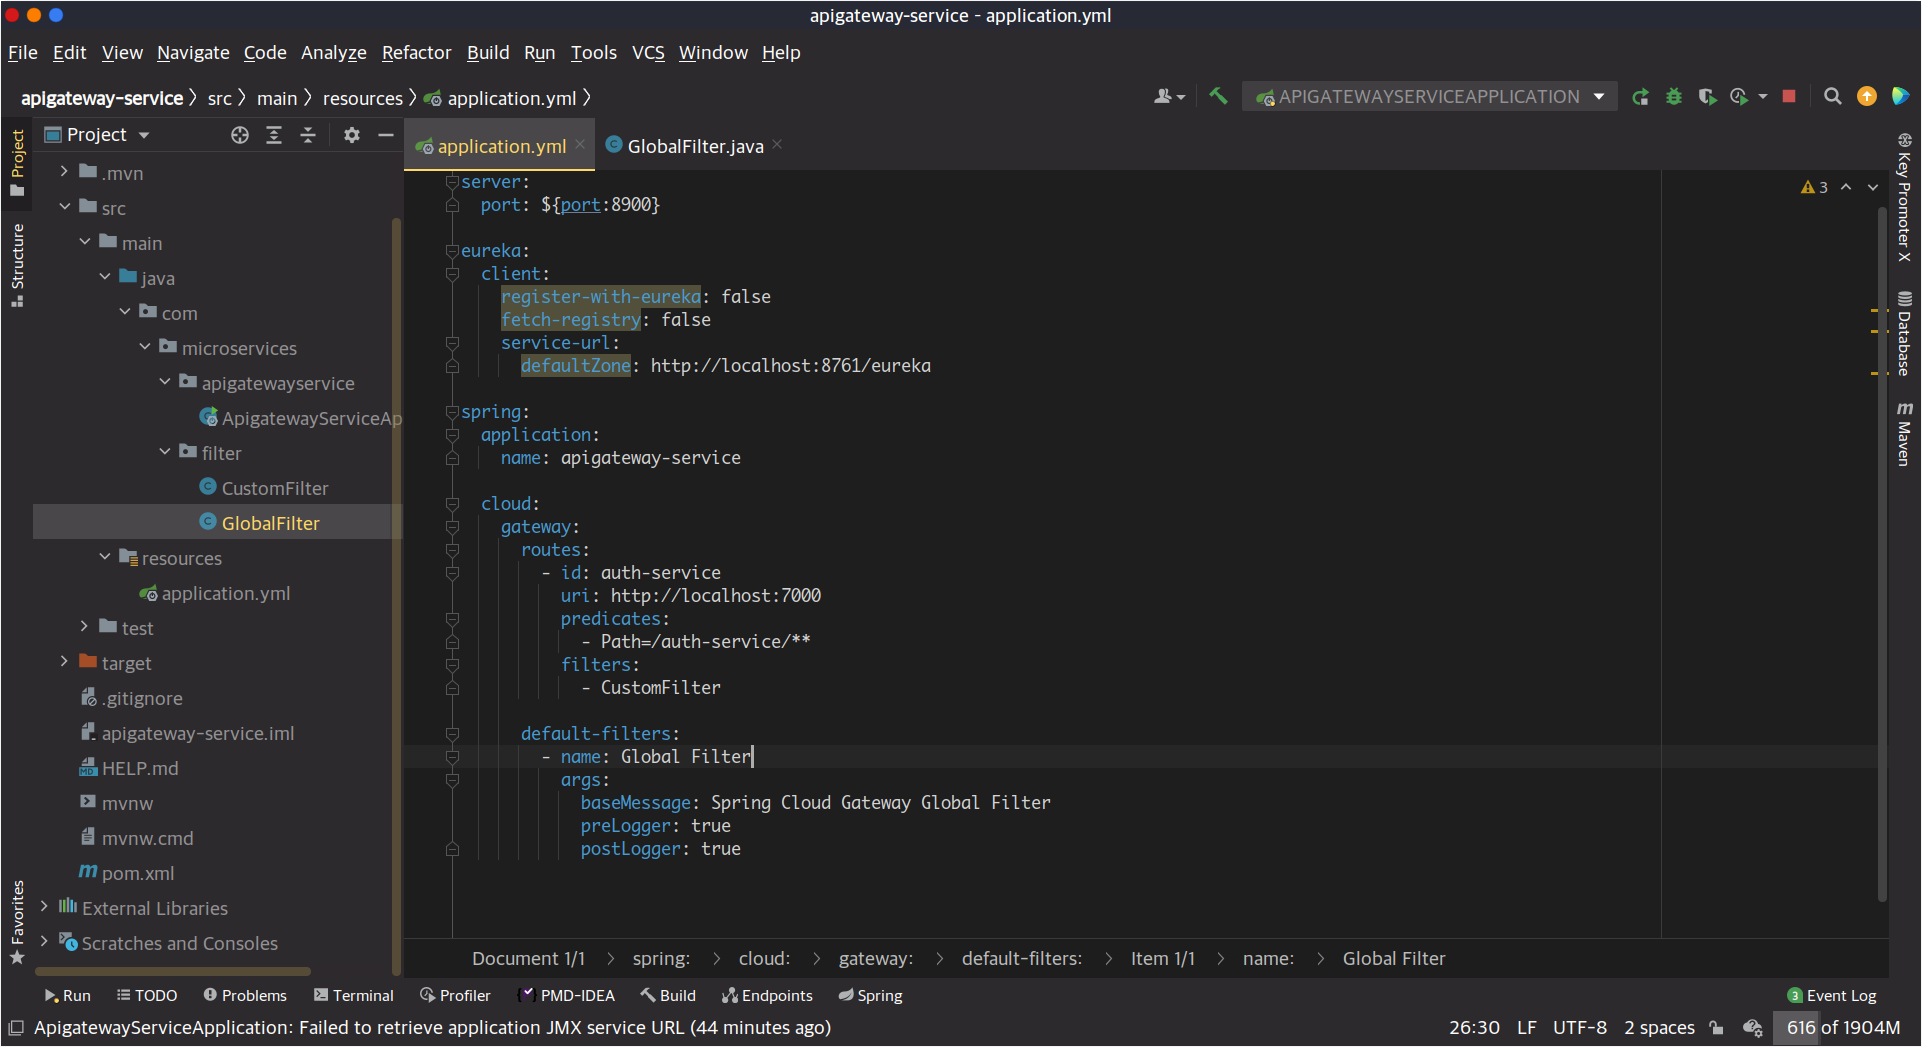Collapse all nodes in the Project tree

coord(308,134)
